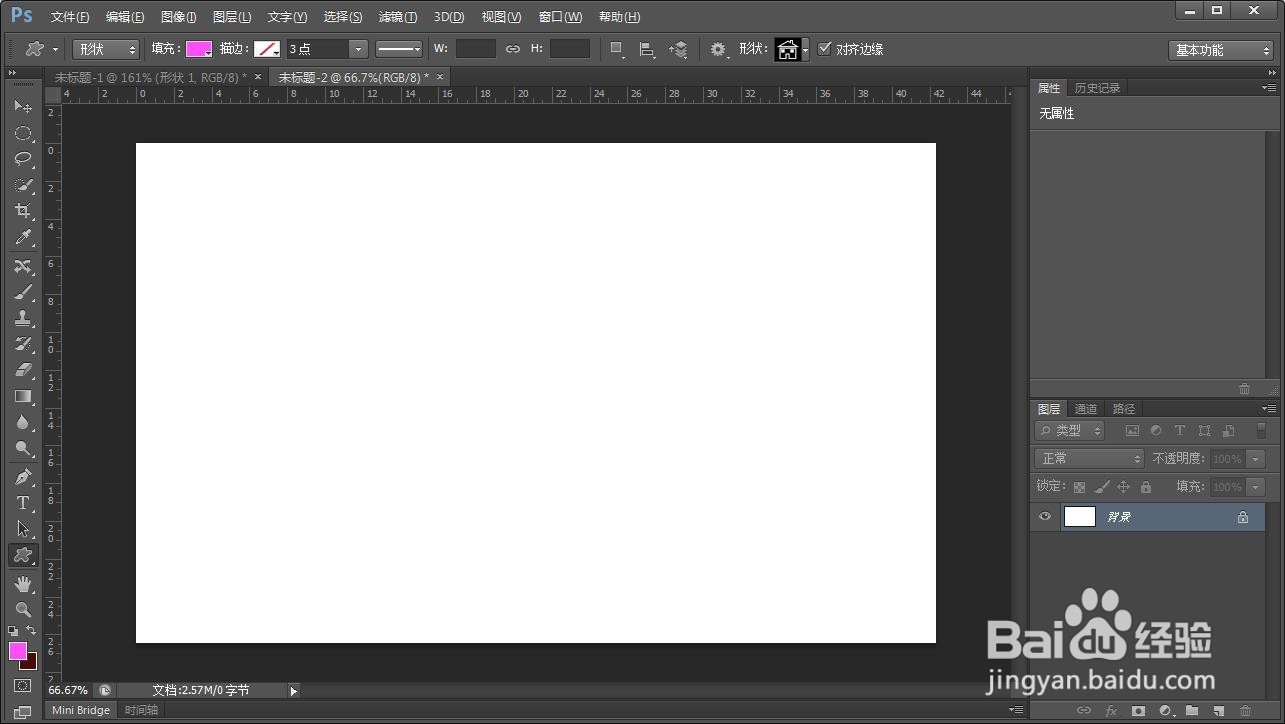Screen dimensions: 1285x724
Task: Click the path arrangement icon in options bar
Action: (678, 49)
